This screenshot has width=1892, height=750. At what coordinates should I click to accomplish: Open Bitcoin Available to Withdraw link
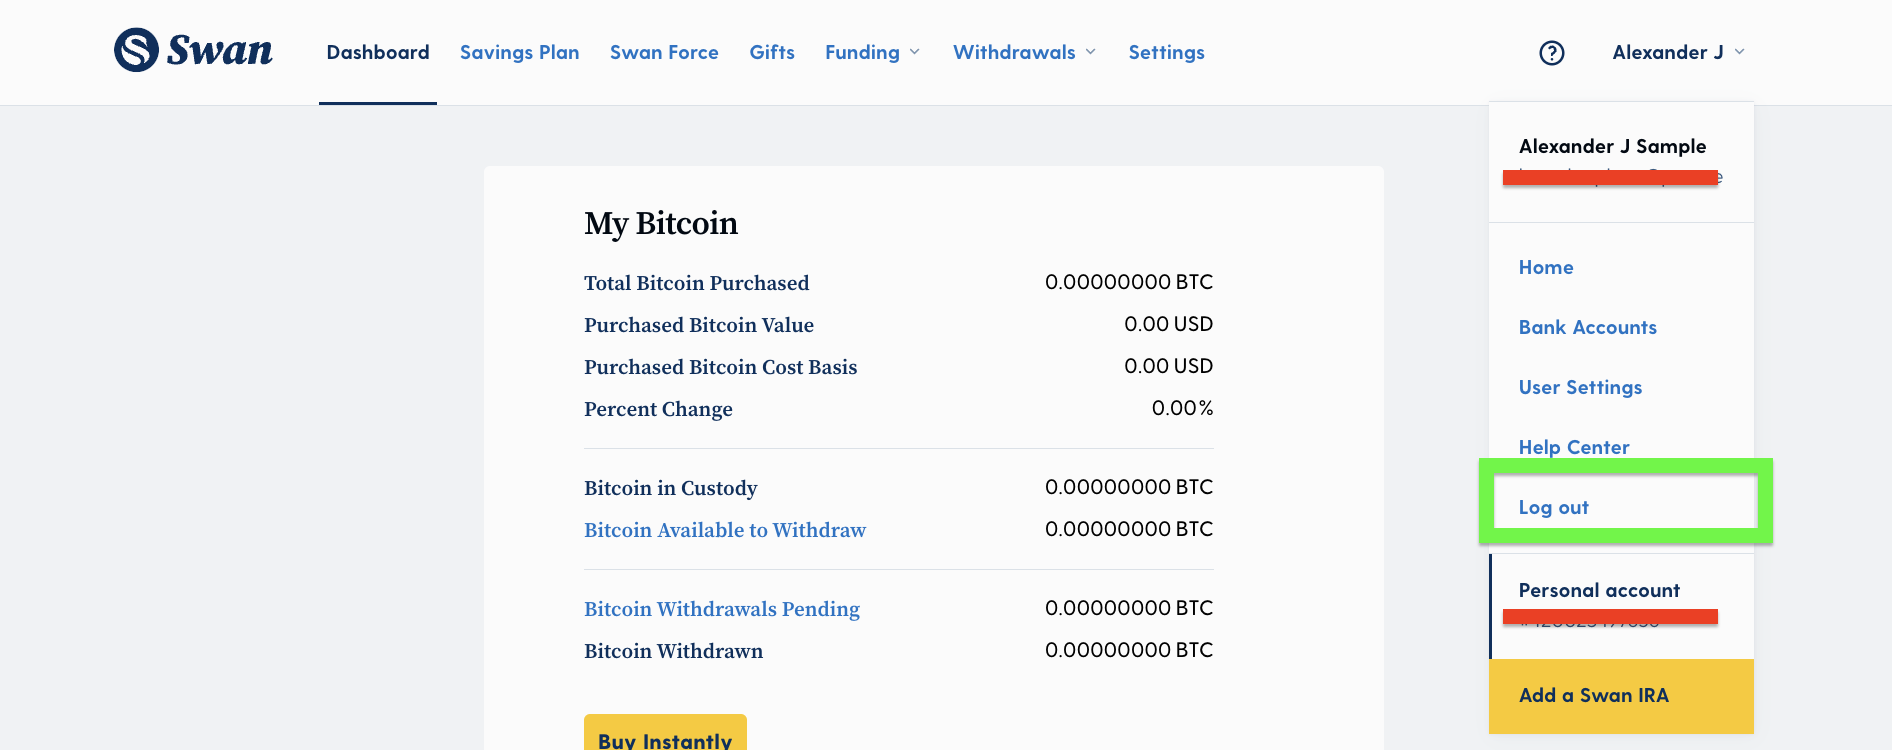725,530
